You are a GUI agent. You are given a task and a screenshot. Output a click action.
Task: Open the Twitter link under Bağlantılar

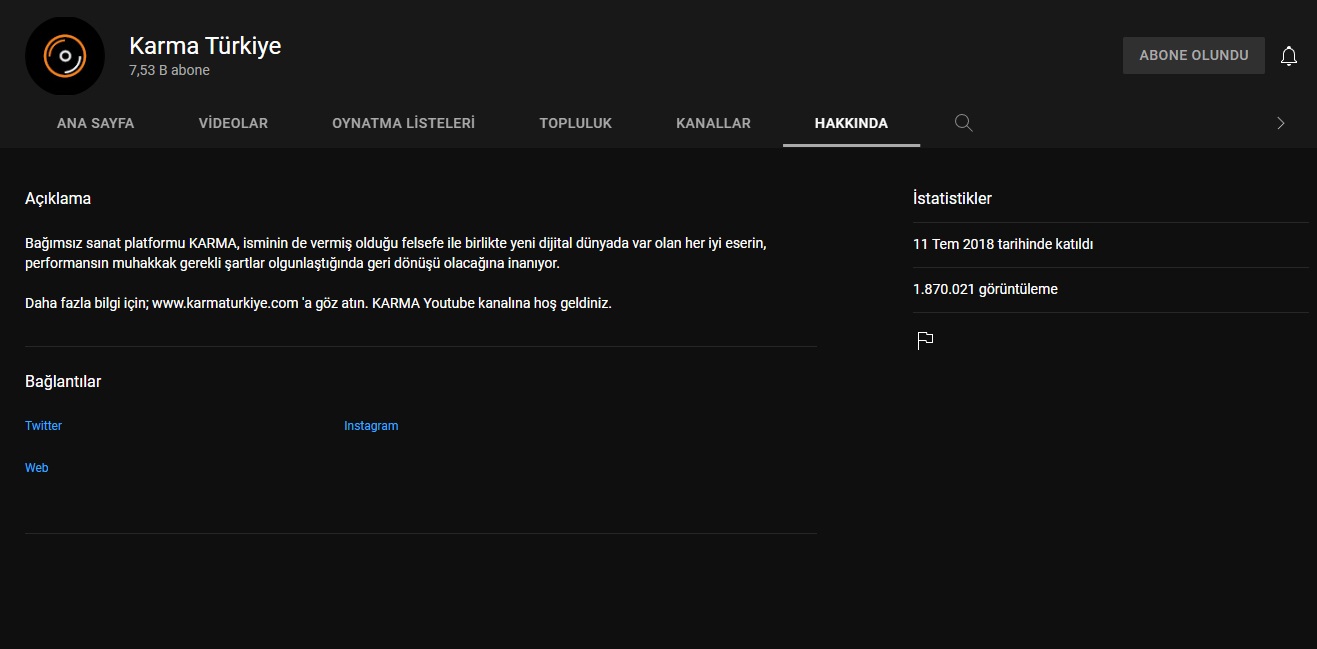click(x=43, y=426)
